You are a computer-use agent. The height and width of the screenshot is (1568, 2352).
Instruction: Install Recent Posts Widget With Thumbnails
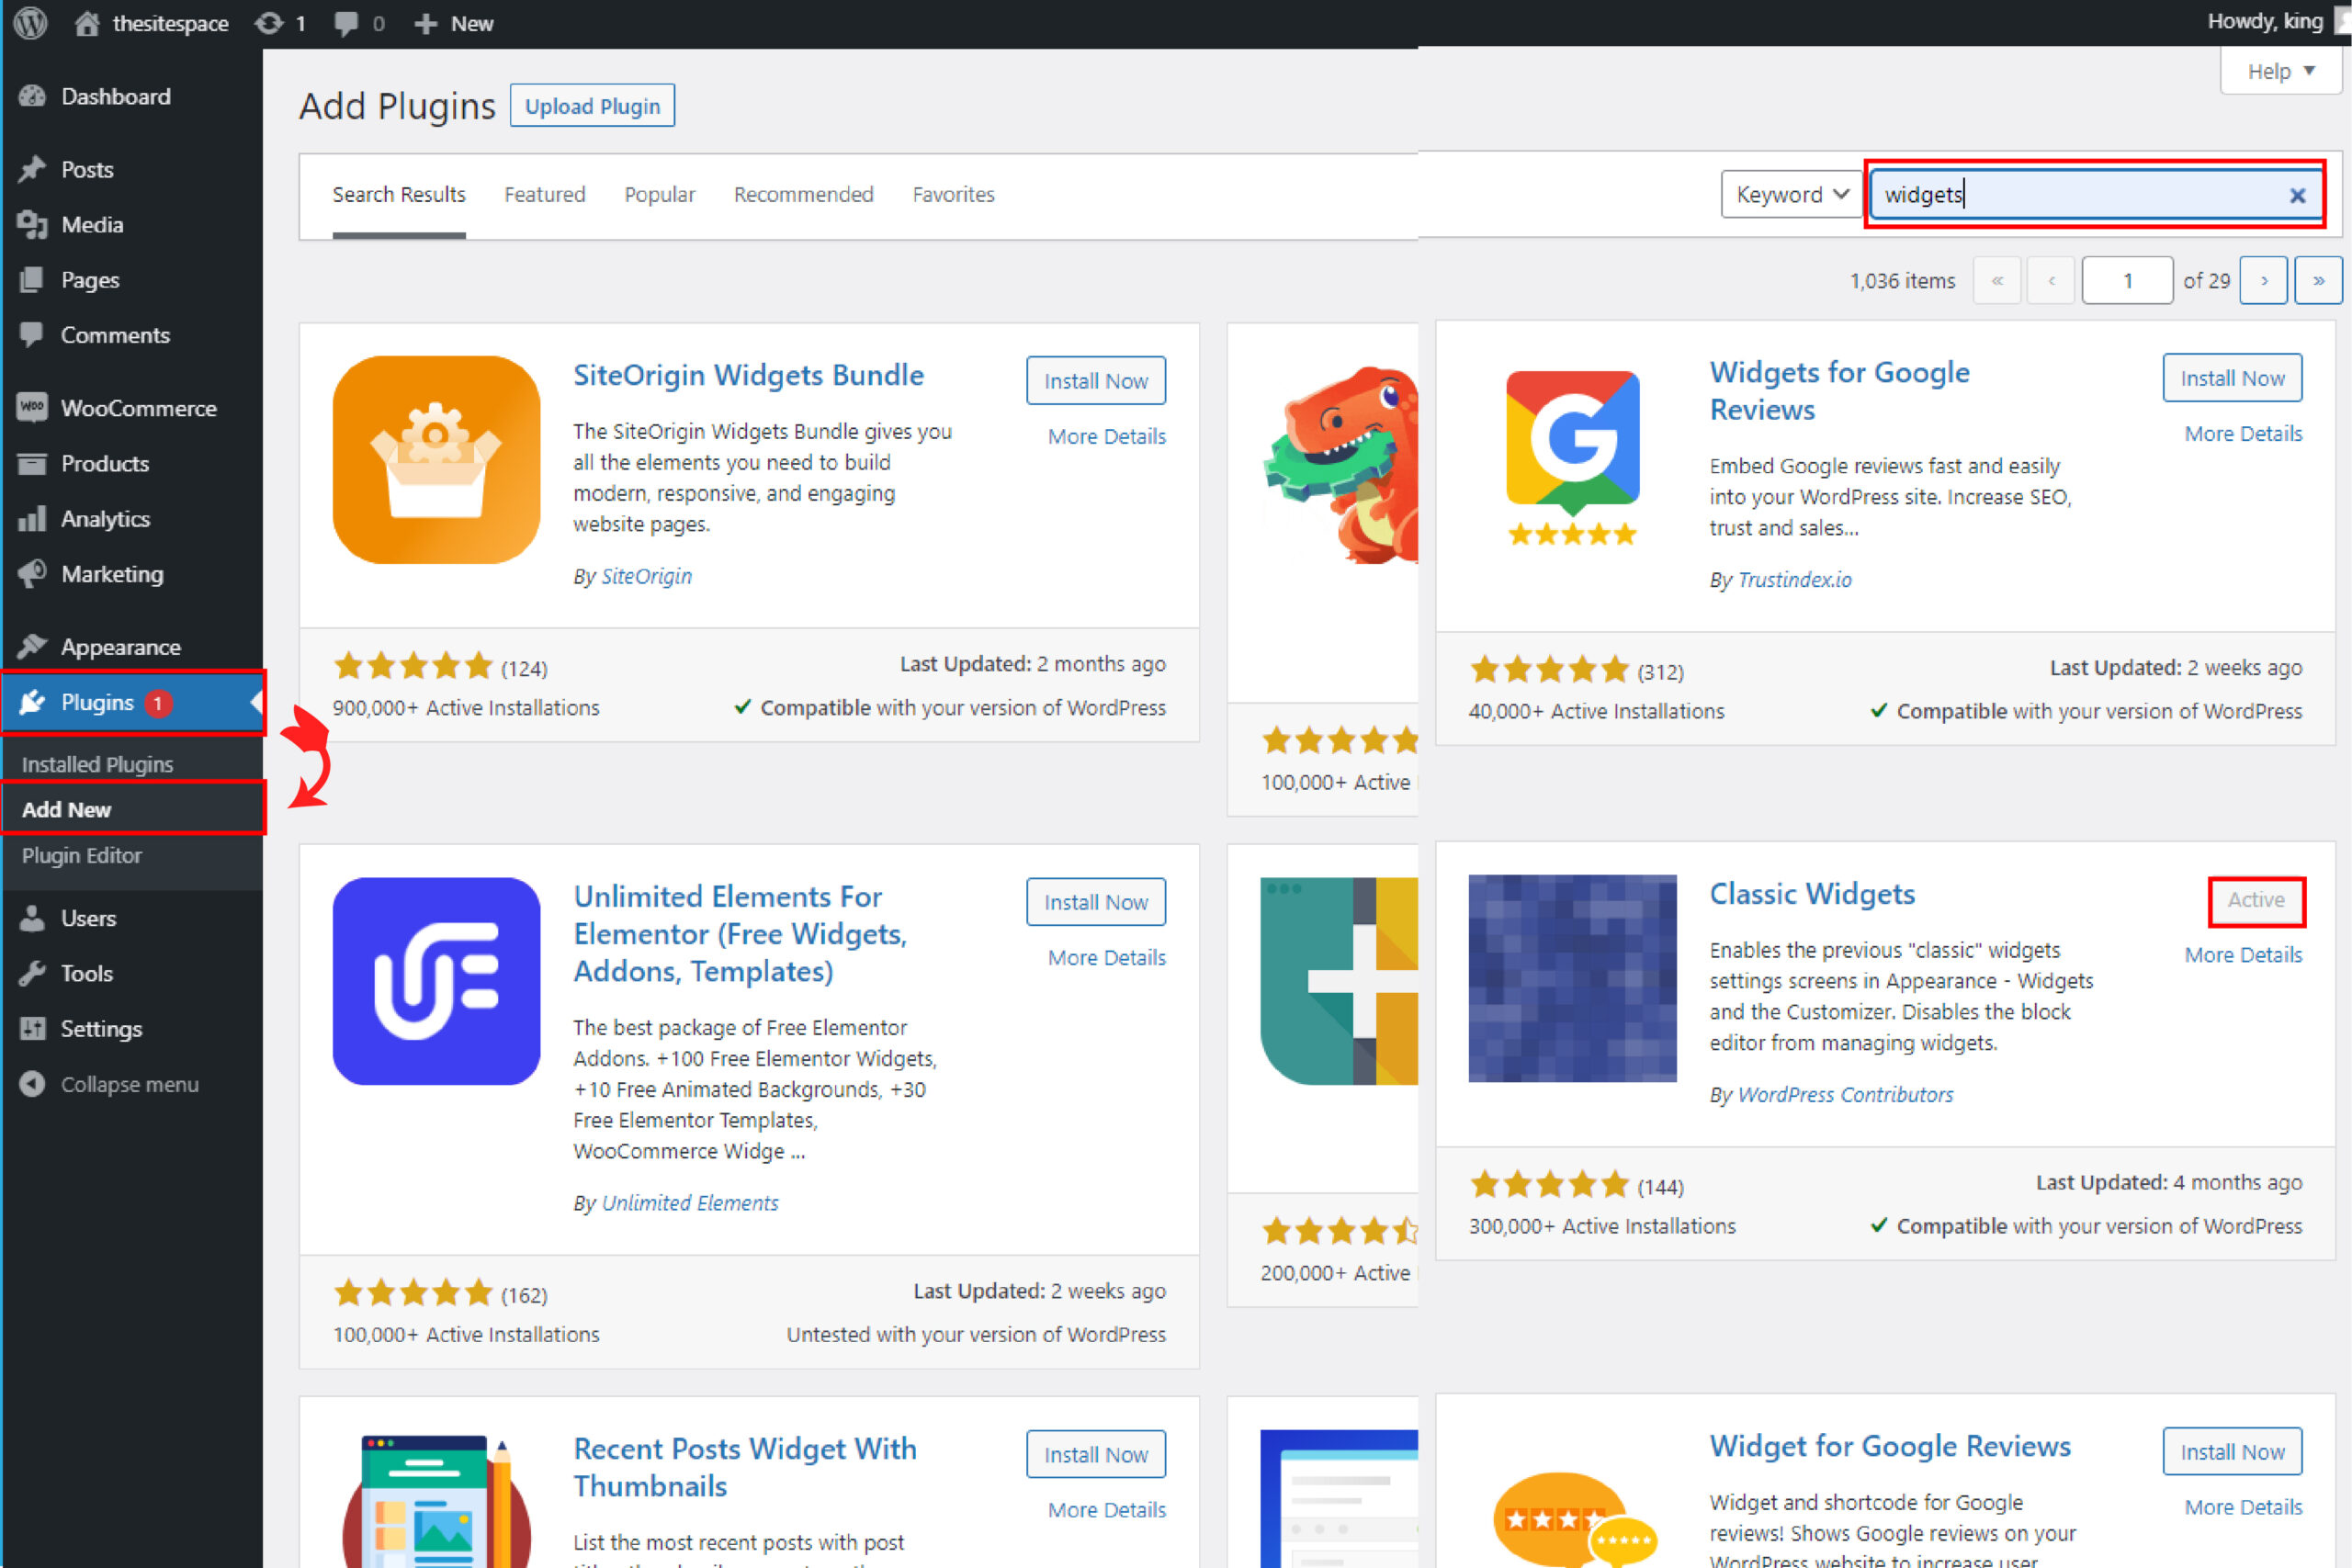pyautogui.click(x=1096, y=1454)
